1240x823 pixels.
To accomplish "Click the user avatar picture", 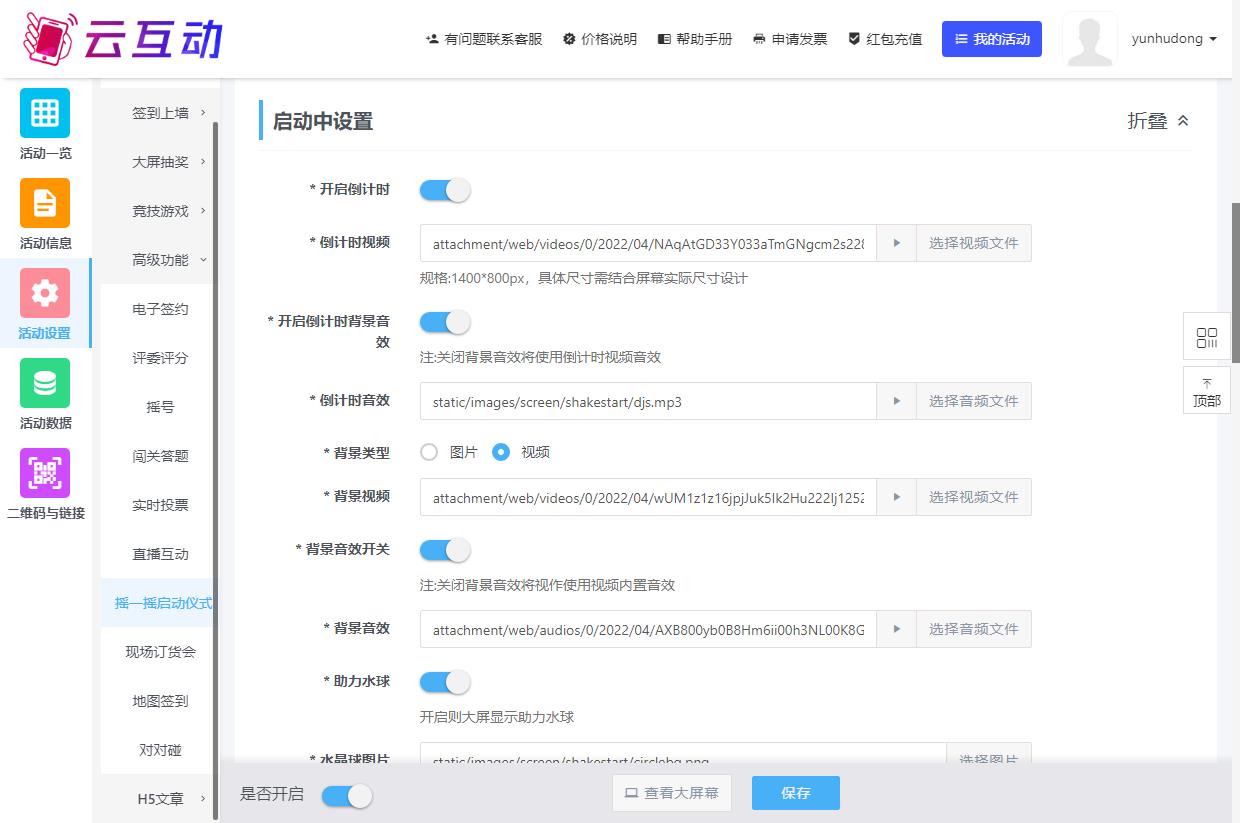I will (1089, 40).
